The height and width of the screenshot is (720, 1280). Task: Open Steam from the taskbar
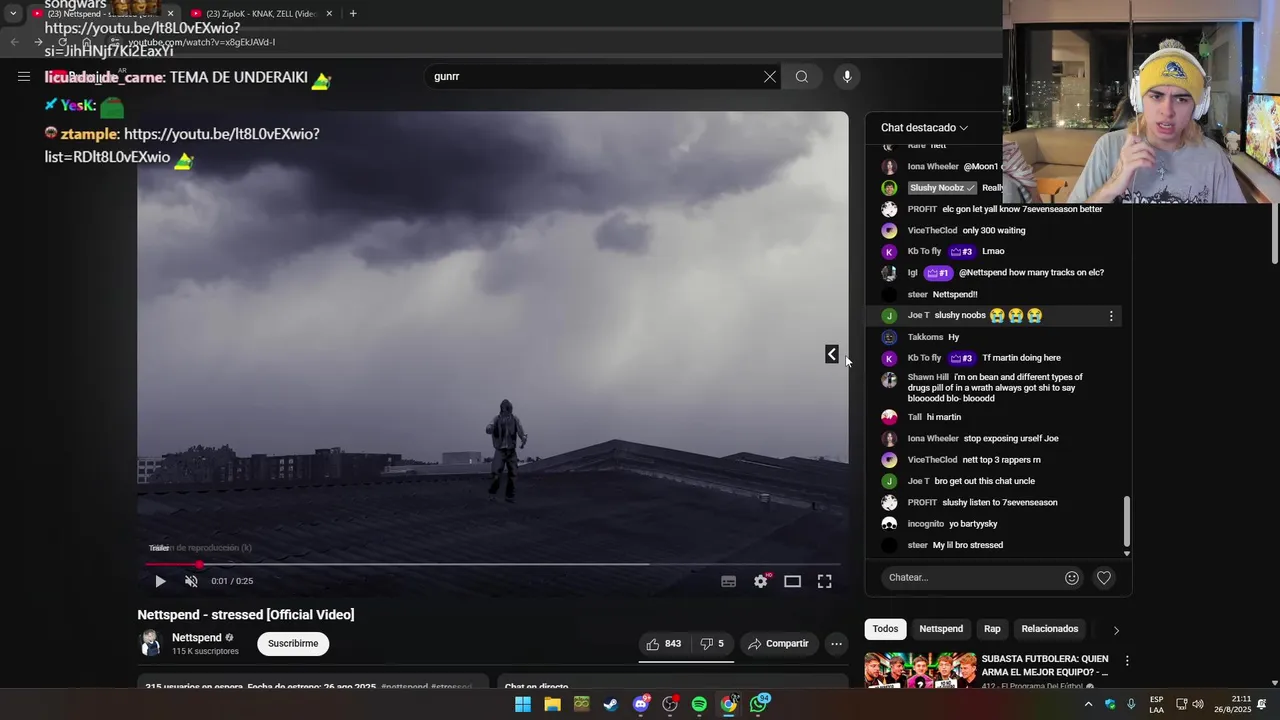point(611,704)
